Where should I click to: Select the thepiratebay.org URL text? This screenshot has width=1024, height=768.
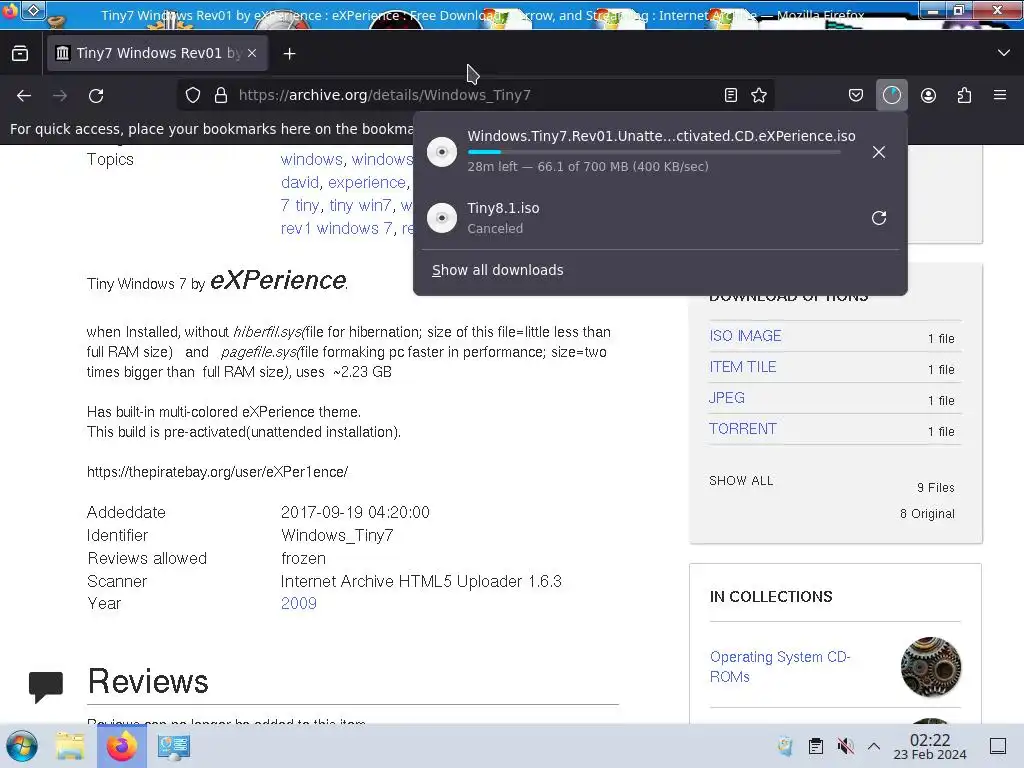pyautogui.click(x=217, y=472)
